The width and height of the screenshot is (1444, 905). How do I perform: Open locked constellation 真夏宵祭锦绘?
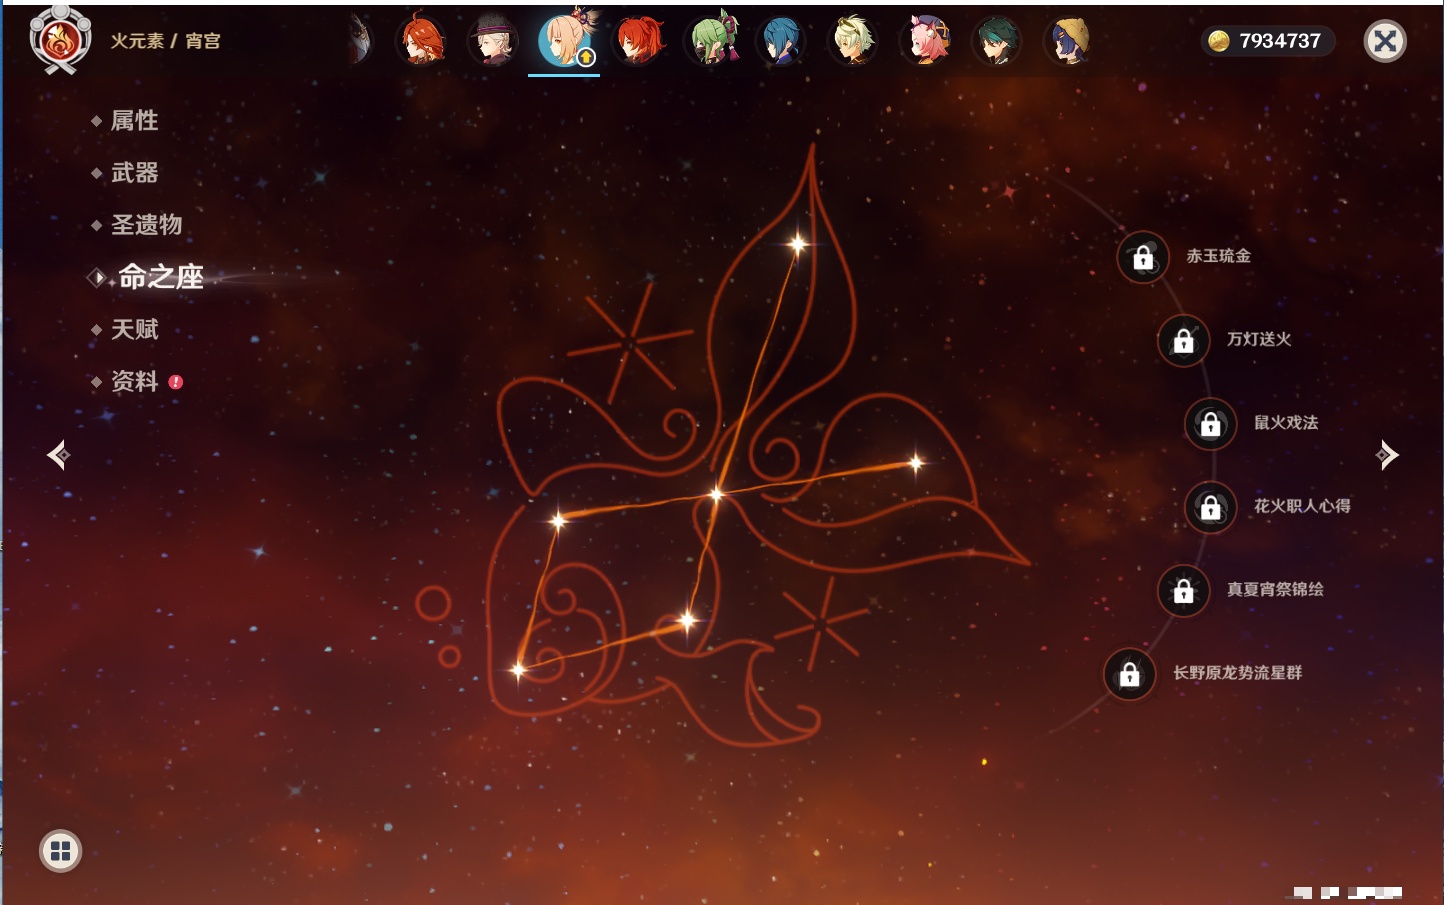click(x=1184, y=590)
